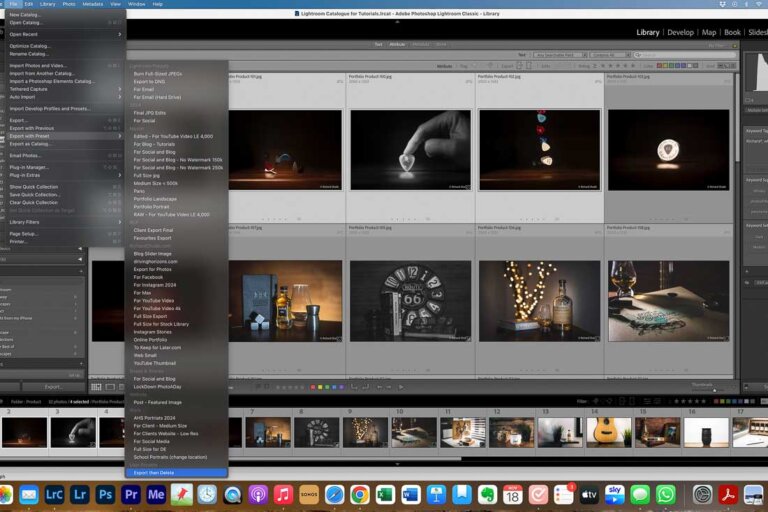768x512 pixels.
Task: Adjust the thumbnails size slider
Action: click(715, 390)
